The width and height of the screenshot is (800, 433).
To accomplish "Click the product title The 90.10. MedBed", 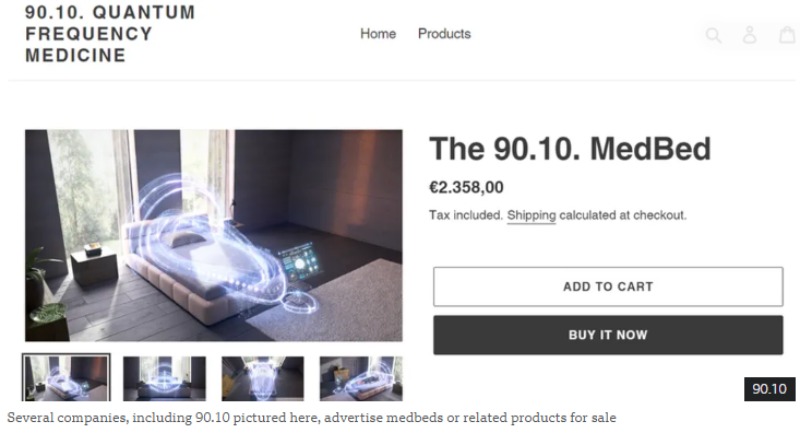I will point(570,149).
